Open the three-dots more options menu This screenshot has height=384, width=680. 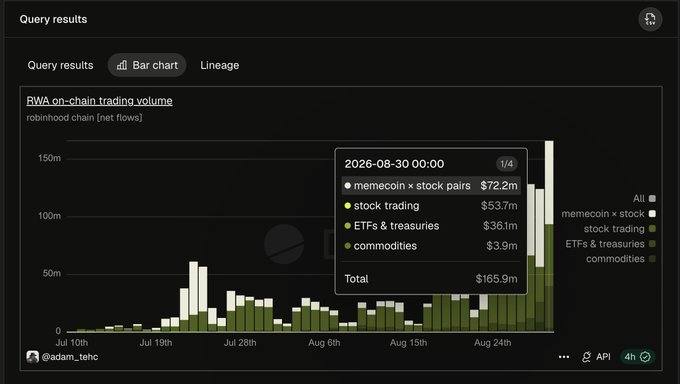(x=564, y=357)
